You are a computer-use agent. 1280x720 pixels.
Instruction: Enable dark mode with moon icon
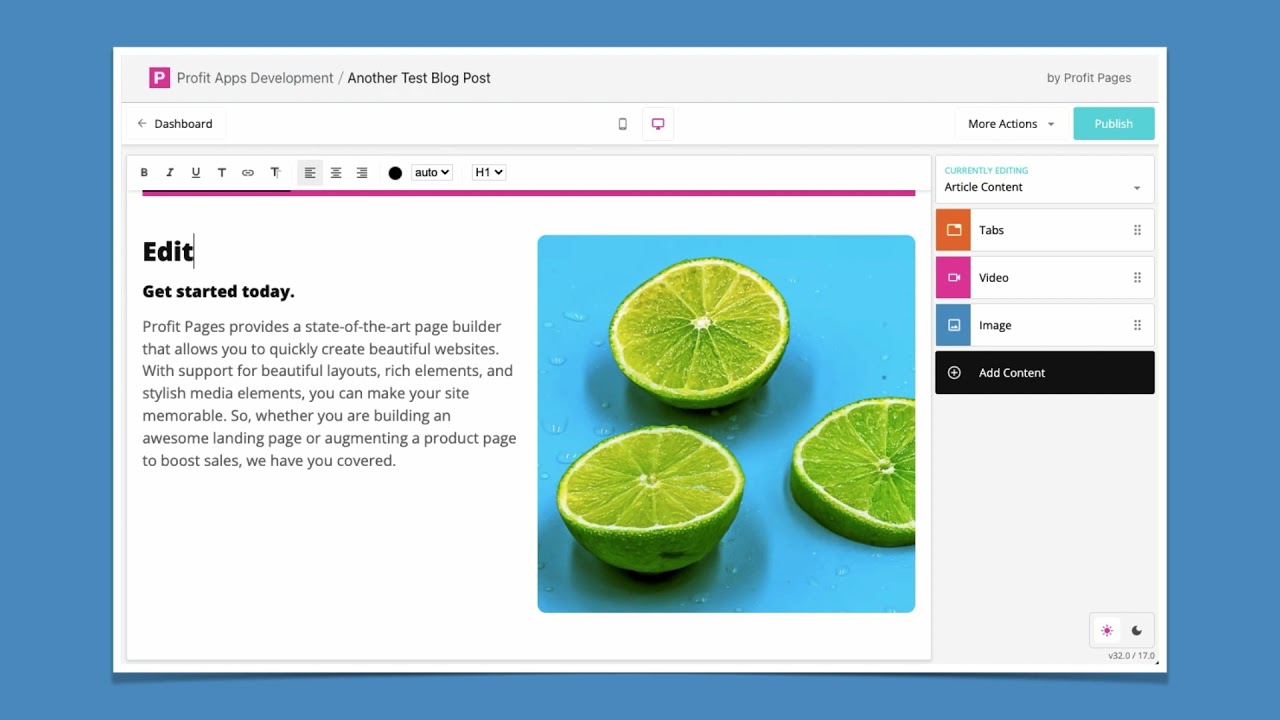coord(1137,631)
